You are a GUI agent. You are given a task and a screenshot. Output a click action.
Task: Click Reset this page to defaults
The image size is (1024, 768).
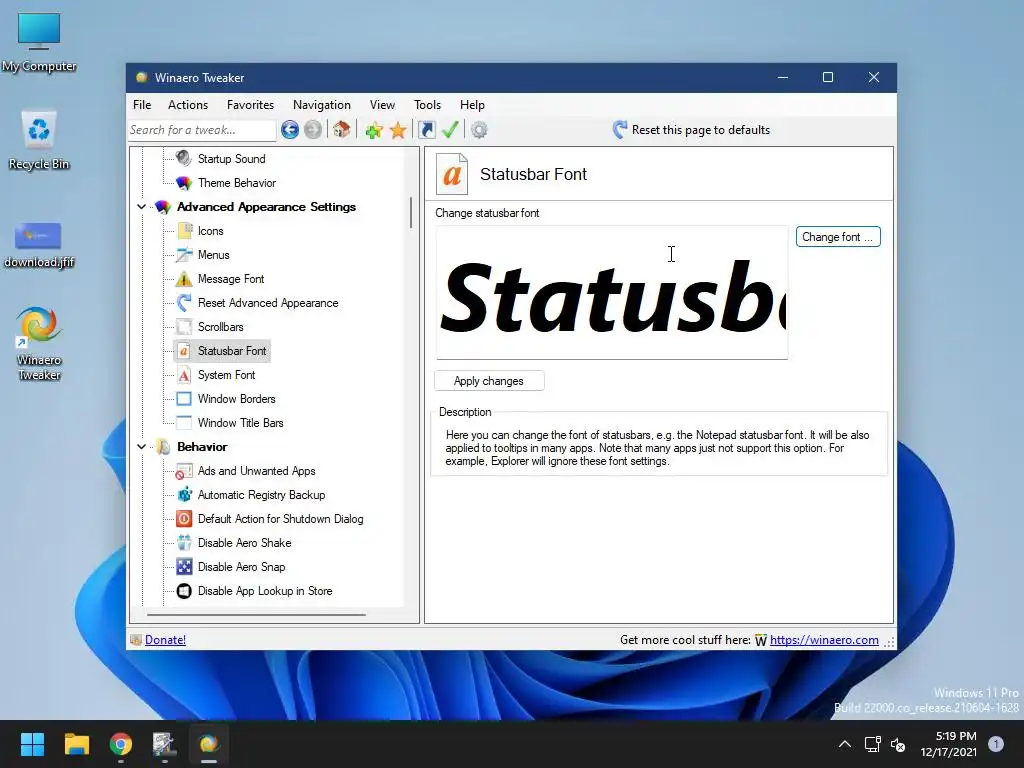692,130
